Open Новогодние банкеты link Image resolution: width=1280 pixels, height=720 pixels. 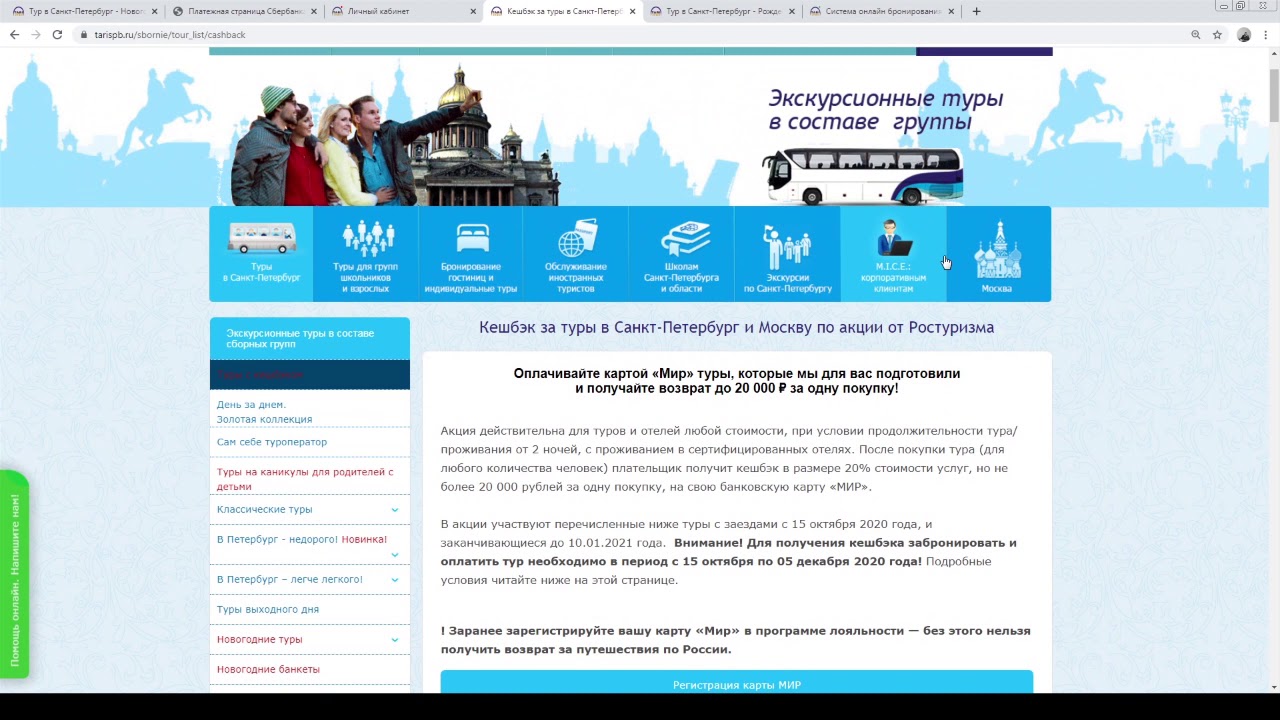[x=268, y=669]
